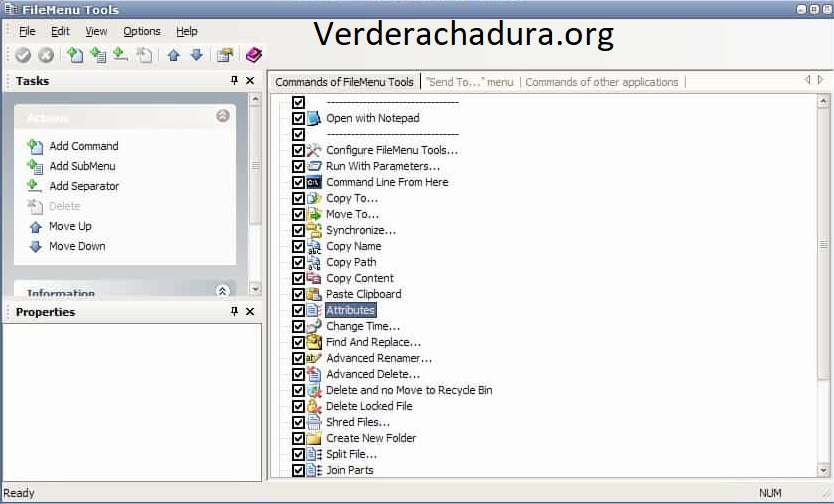Click the Command Line From Here icon

314,182
